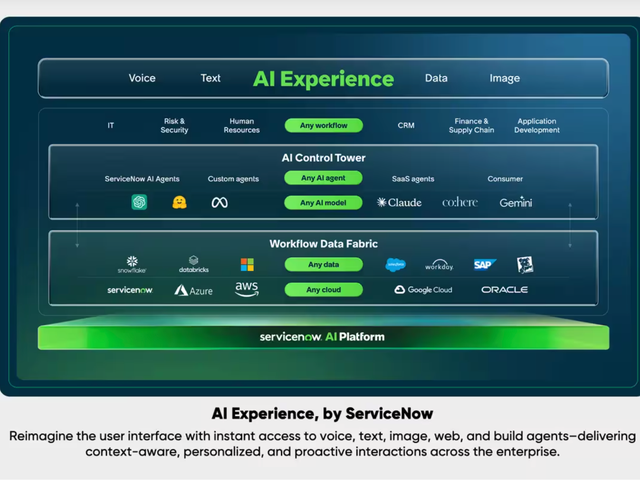The image size is (640, 480).
Task: Select Data in the AI Experience bar
Action: pyautogui.click(x=436, y=78)
